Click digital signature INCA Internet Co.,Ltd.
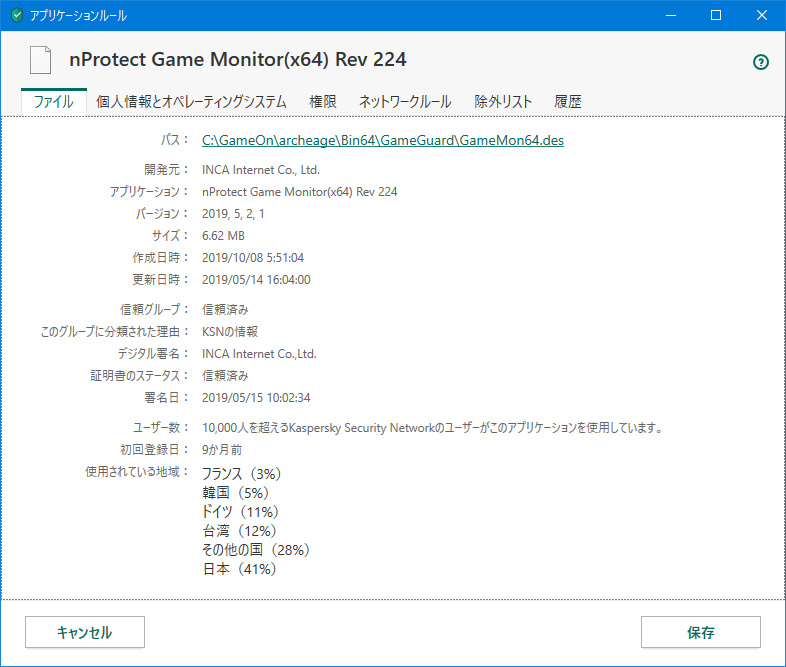This screenshot has height=667, width=786. click(259, 354)
